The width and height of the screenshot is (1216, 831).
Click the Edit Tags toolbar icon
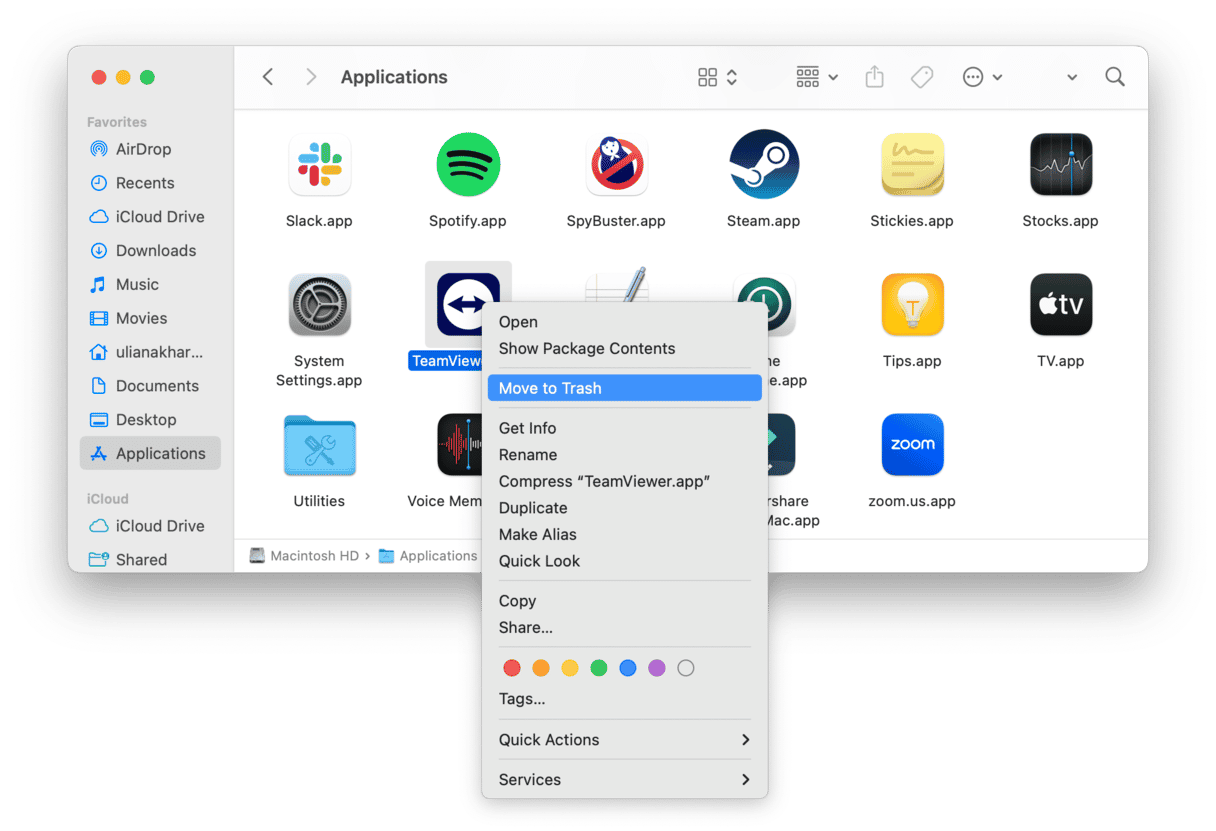[x=922, y=77]
